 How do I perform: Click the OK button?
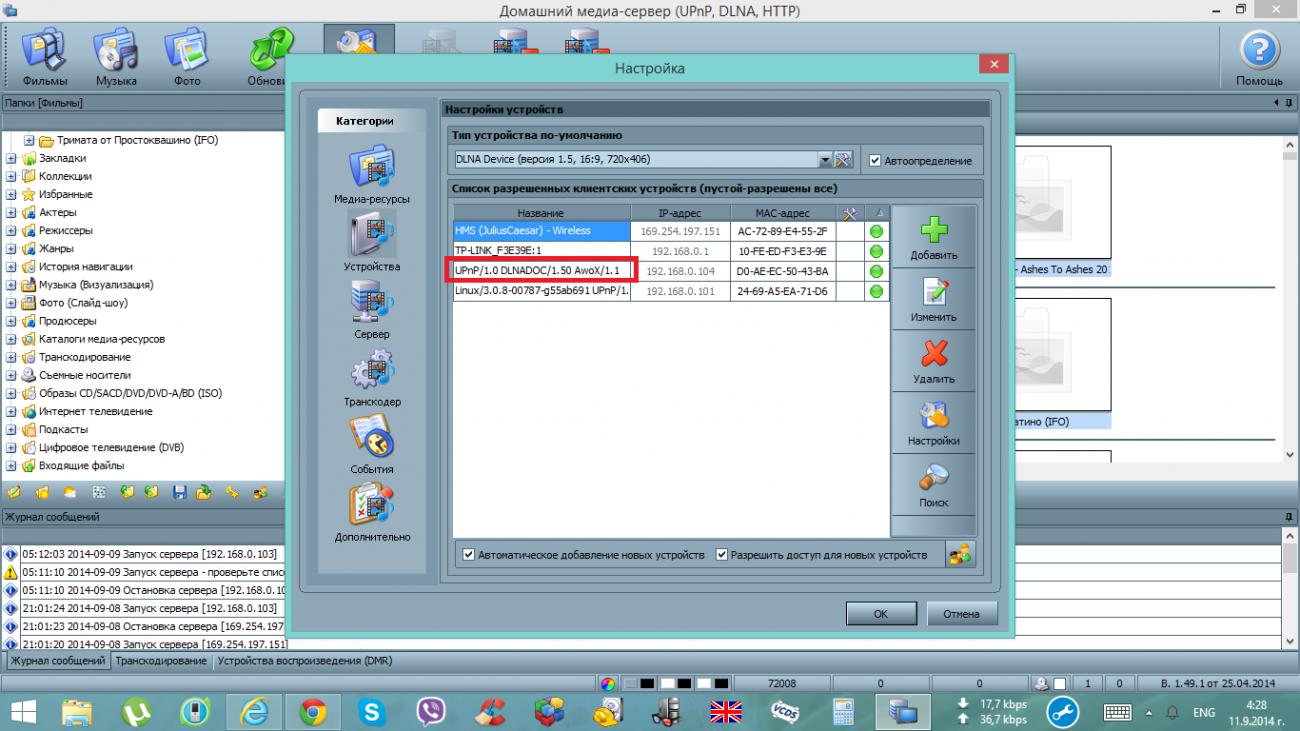click(880, 614)
